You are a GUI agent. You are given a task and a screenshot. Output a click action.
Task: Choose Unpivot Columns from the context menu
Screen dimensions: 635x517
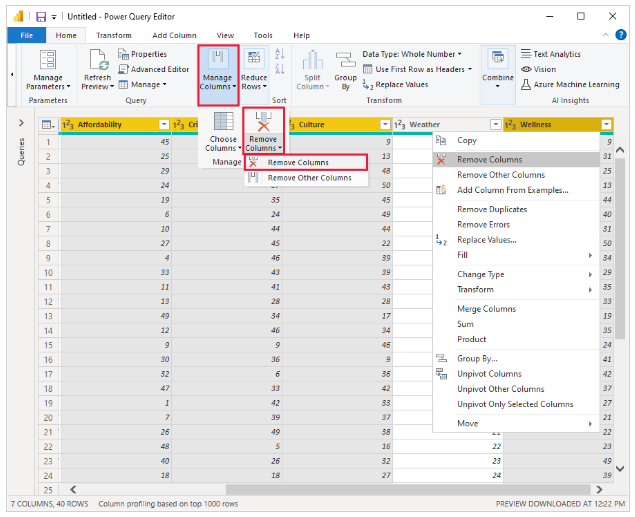tap(489, 374)
